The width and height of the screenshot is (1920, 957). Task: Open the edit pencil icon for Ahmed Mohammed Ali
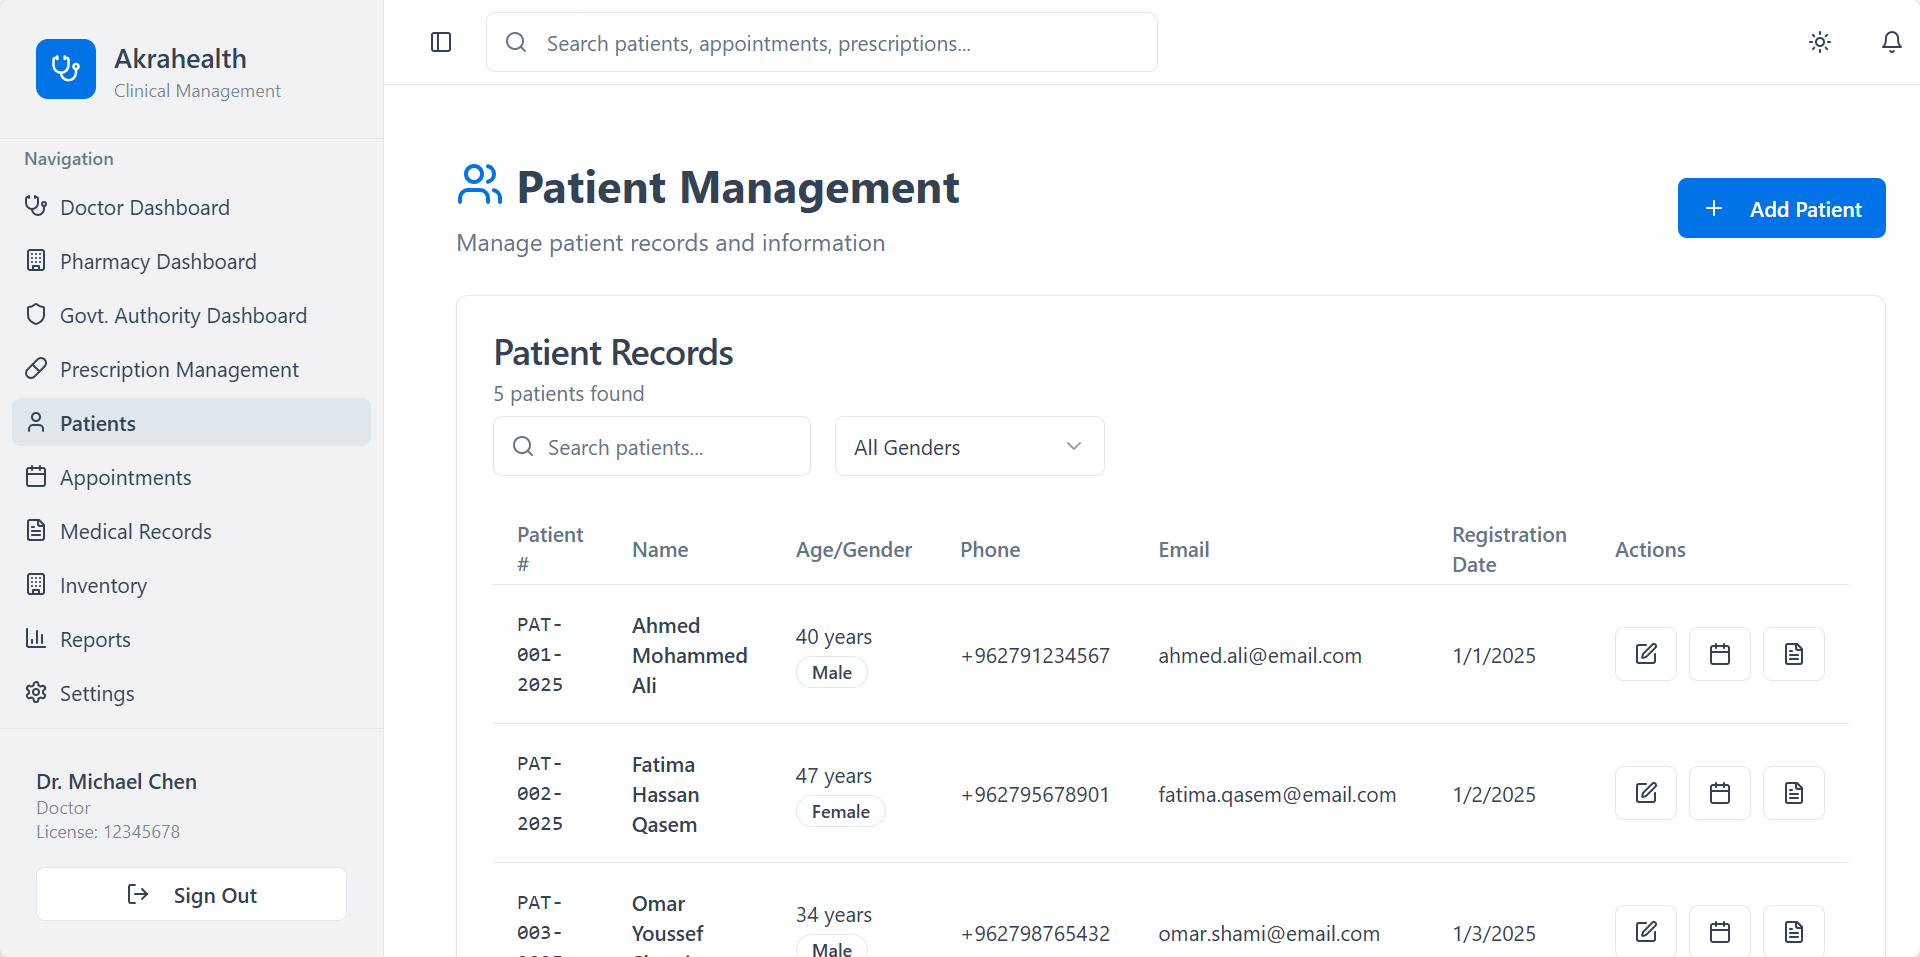click(x=1645, y=654)
